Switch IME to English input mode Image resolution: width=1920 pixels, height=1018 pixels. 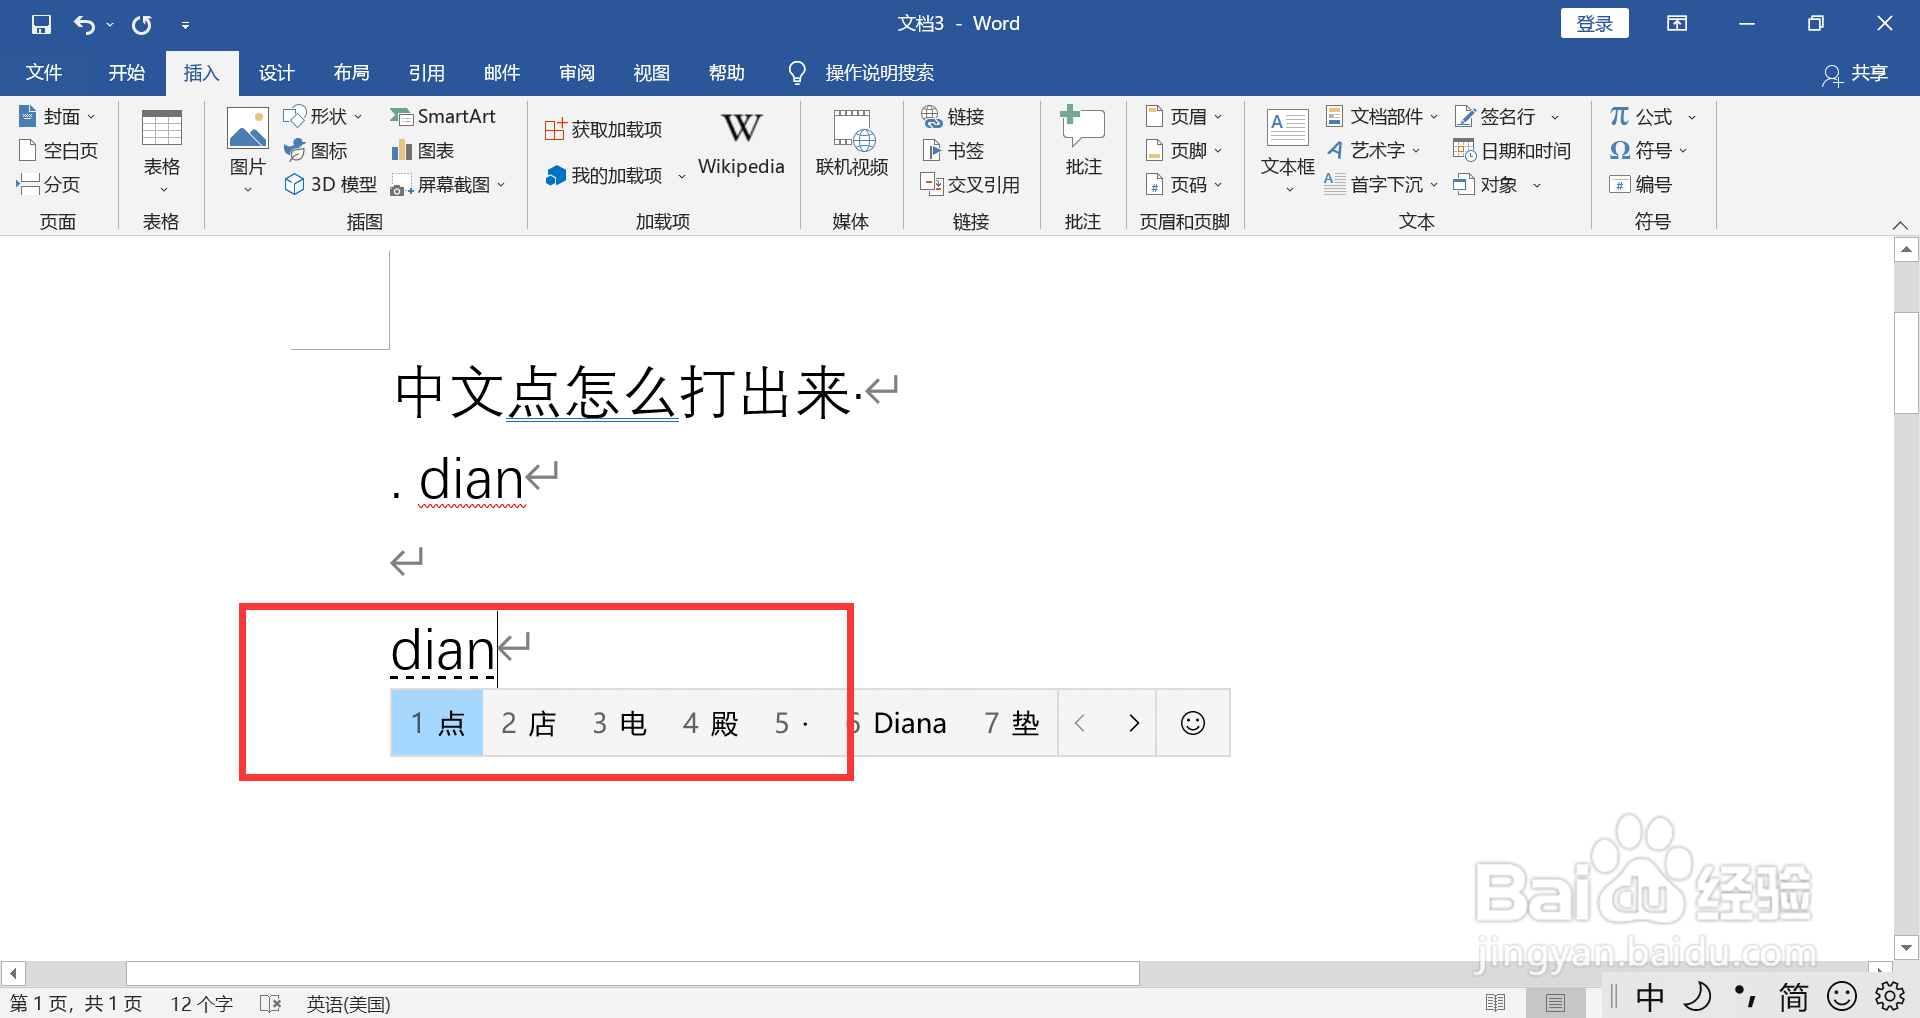[1649, 996]
